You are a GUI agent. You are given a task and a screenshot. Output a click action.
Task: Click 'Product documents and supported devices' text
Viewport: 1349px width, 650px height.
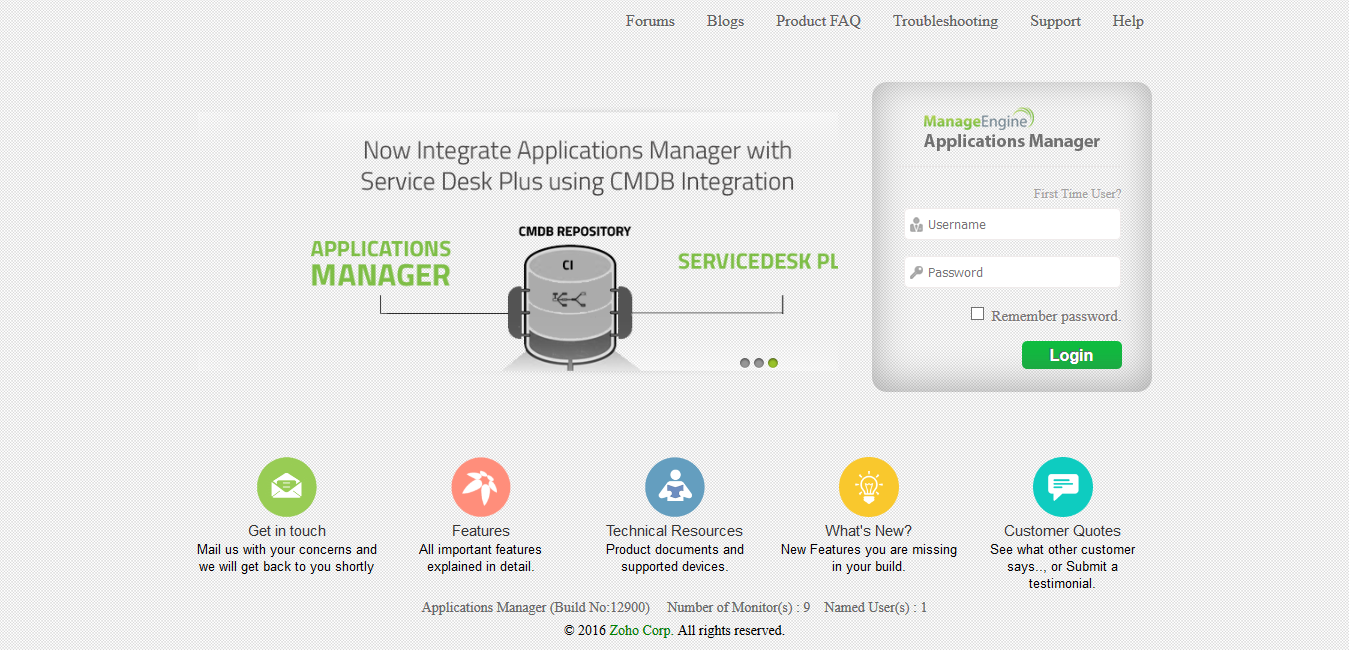click(675, 558)
